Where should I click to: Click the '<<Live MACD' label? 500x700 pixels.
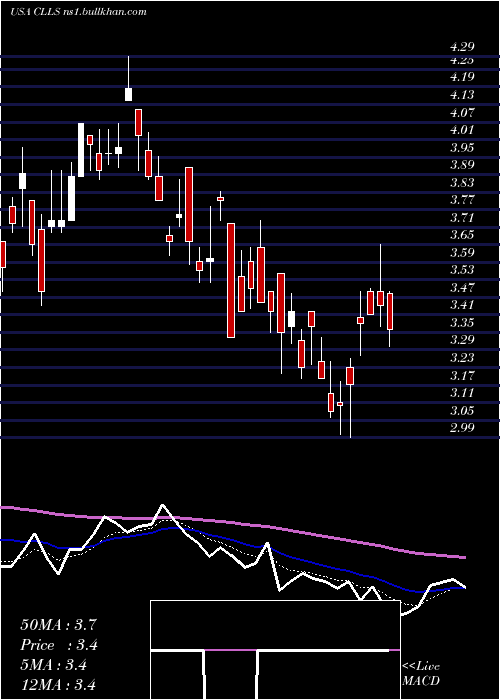point(421,673)
